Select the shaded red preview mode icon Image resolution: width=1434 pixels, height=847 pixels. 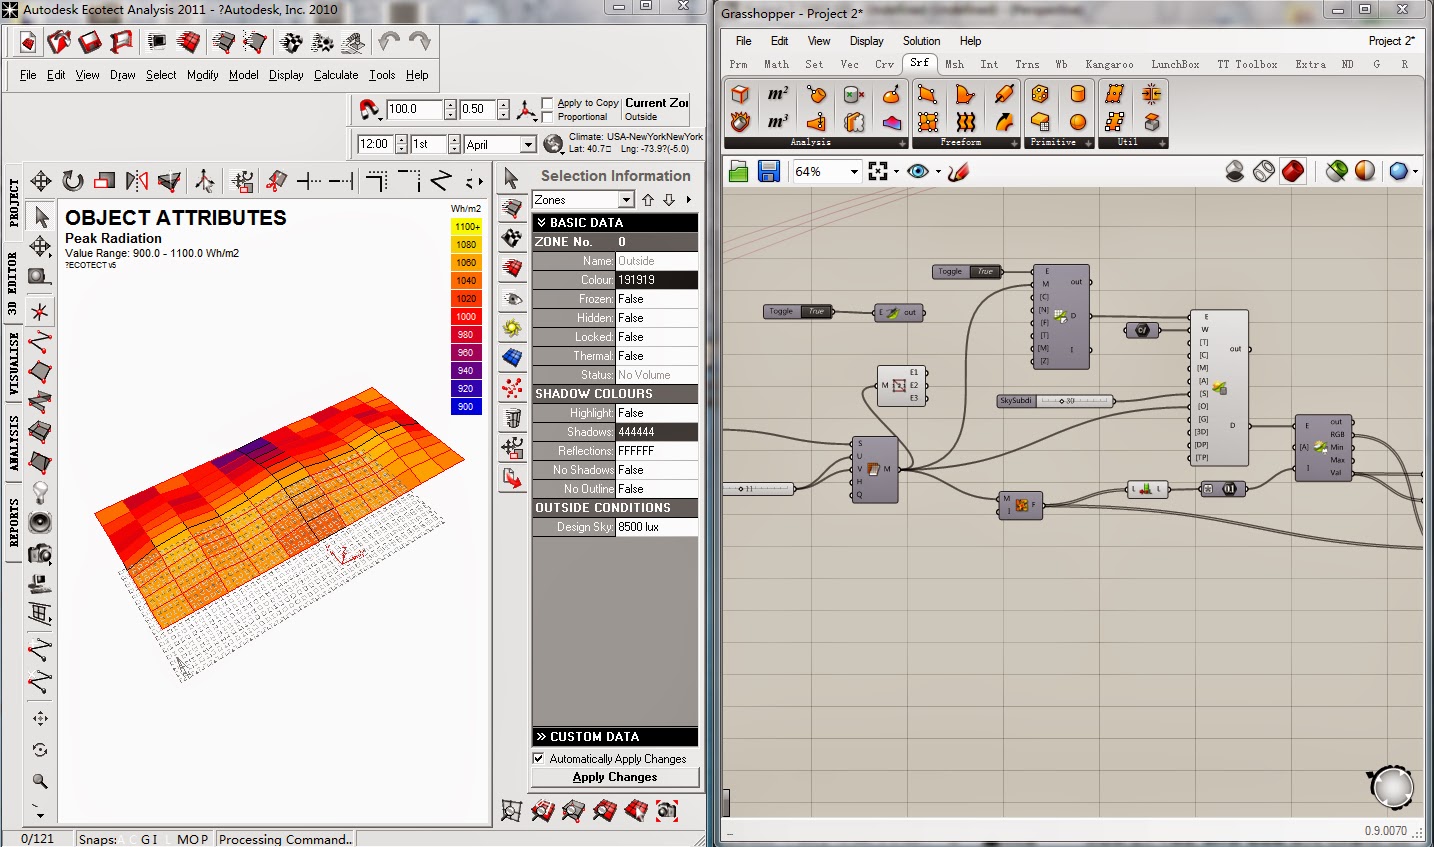pyautogui.click(x=1292, y=171)
